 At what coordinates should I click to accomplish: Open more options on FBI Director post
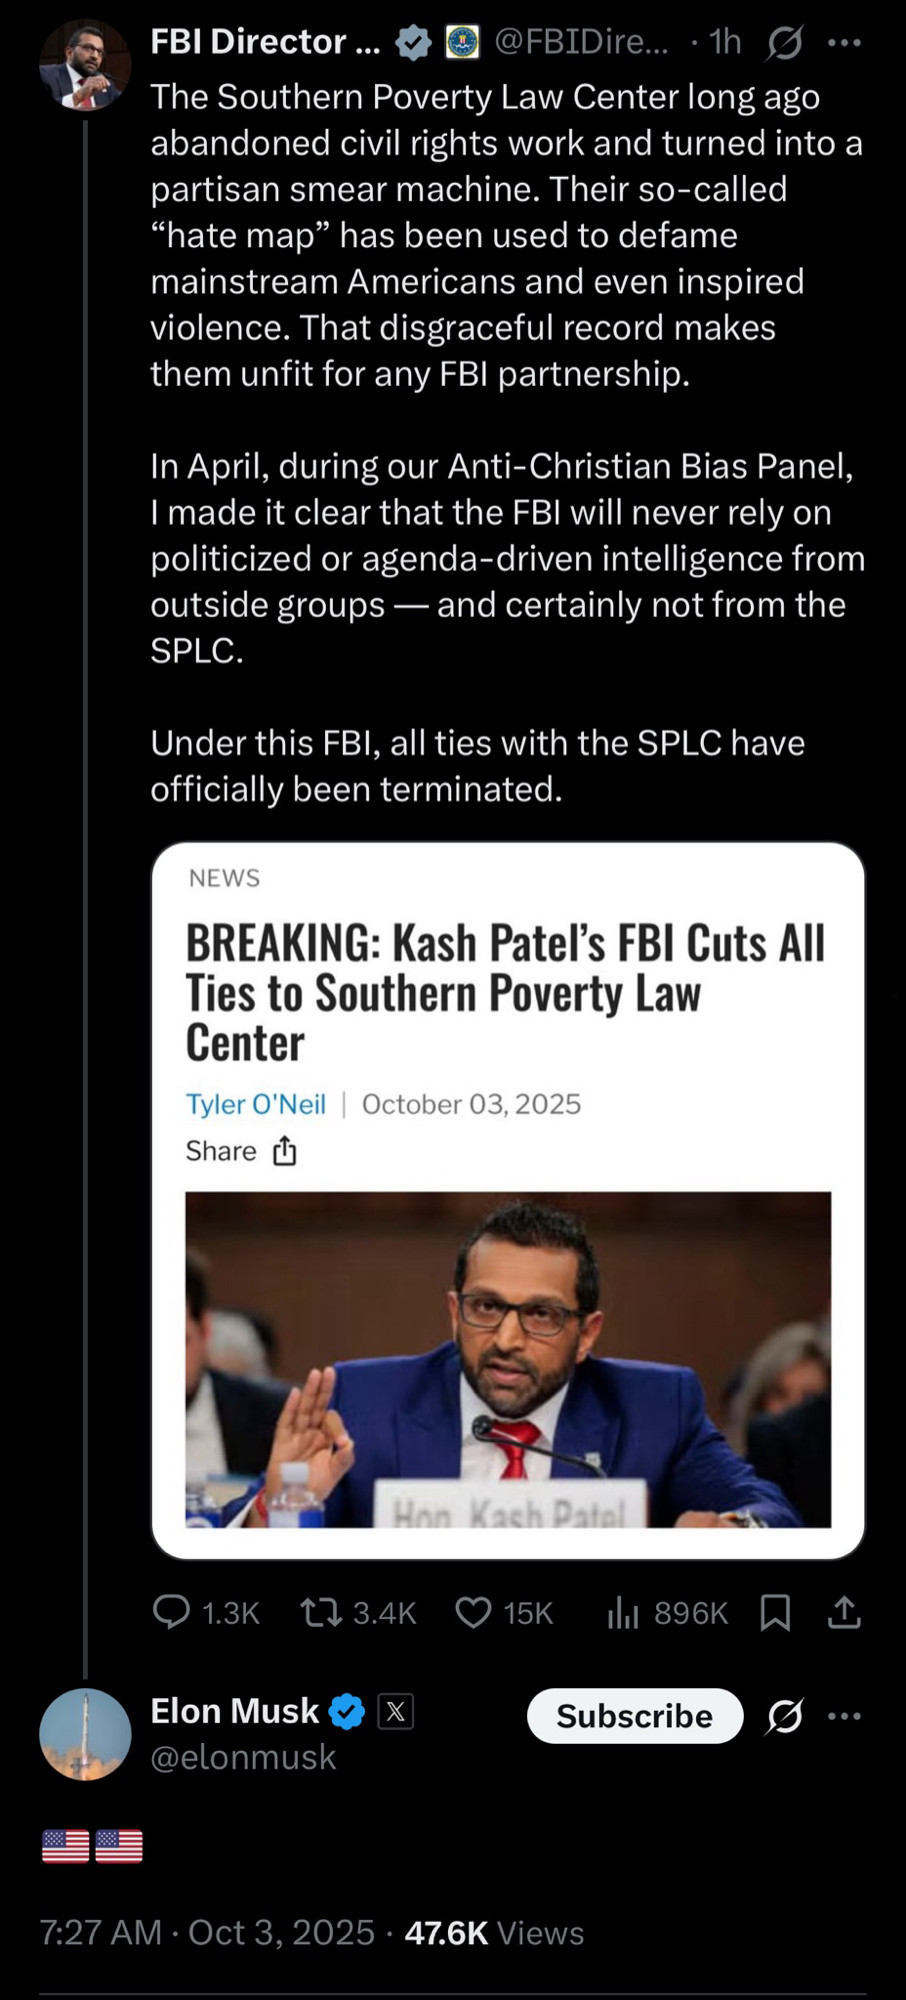click(844, 42)
